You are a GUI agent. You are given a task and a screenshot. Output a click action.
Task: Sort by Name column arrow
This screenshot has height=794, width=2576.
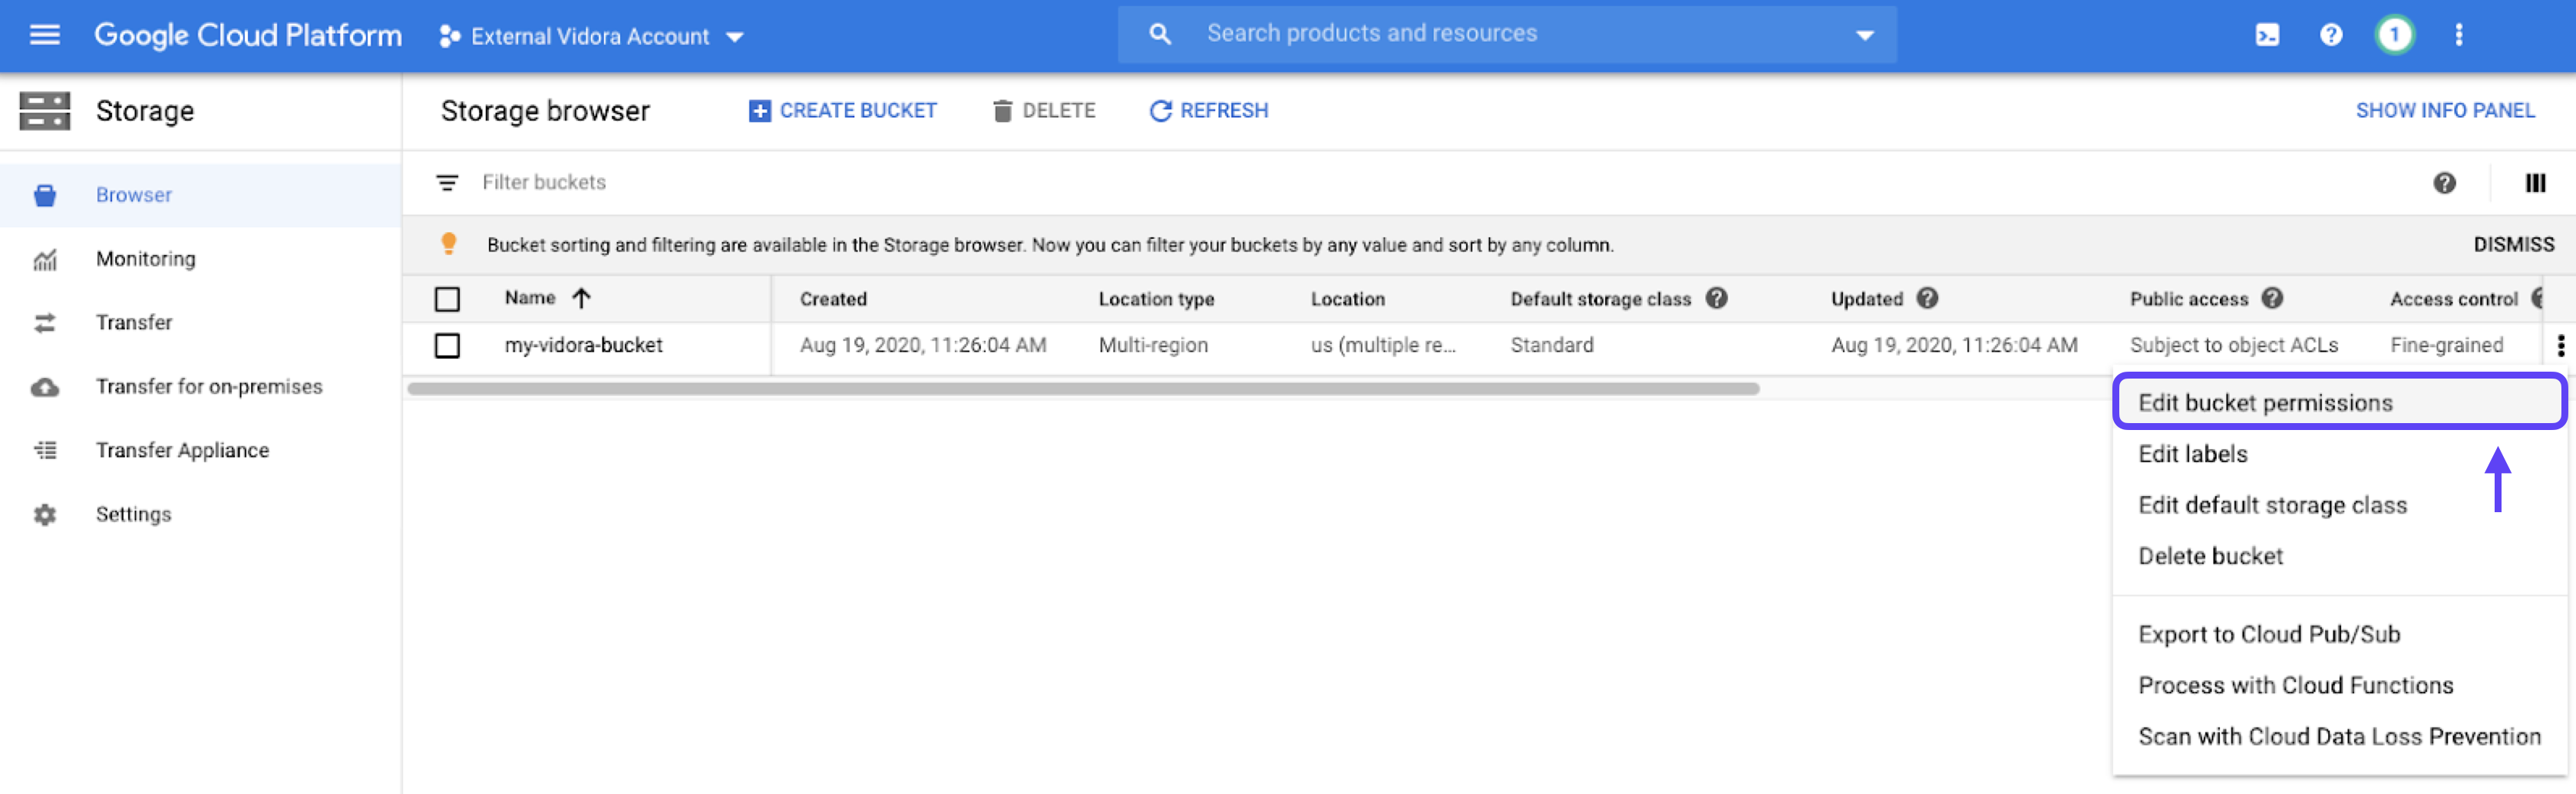click(581, 298)
